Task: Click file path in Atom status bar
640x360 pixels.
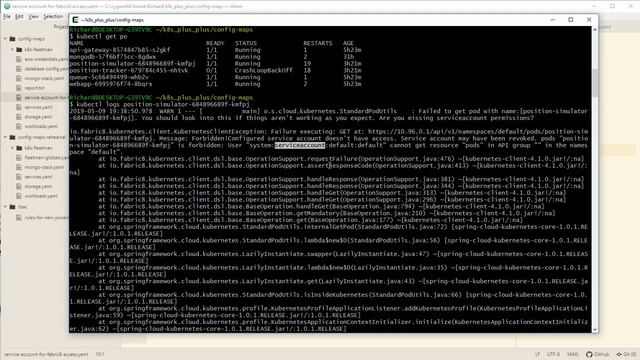Action: 46,354
